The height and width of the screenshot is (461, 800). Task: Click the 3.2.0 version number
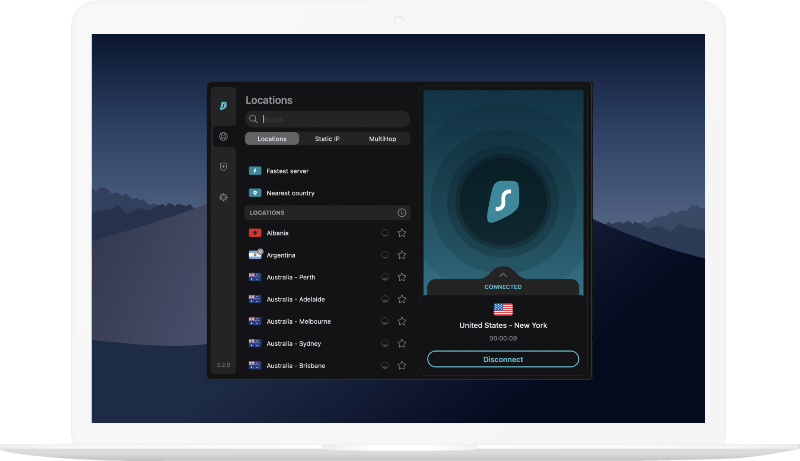(x=223, y=365)
